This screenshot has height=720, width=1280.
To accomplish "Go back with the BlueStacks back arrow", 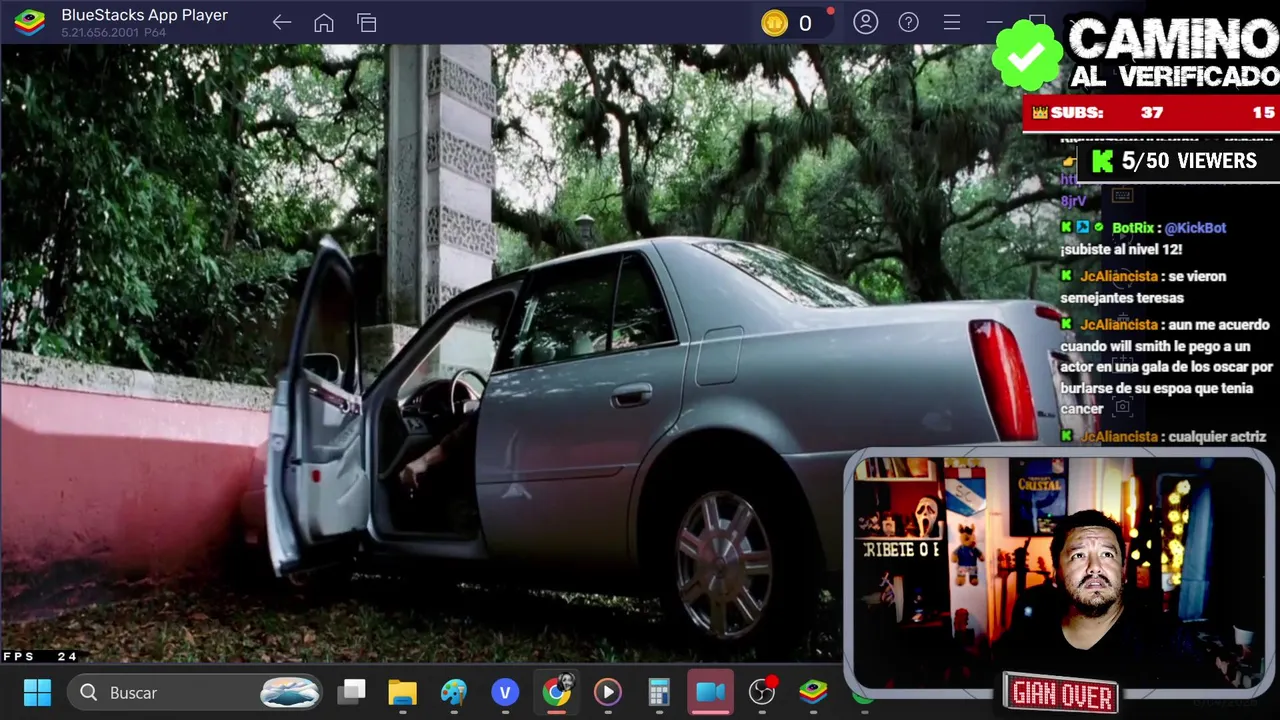I will (282, 22).
